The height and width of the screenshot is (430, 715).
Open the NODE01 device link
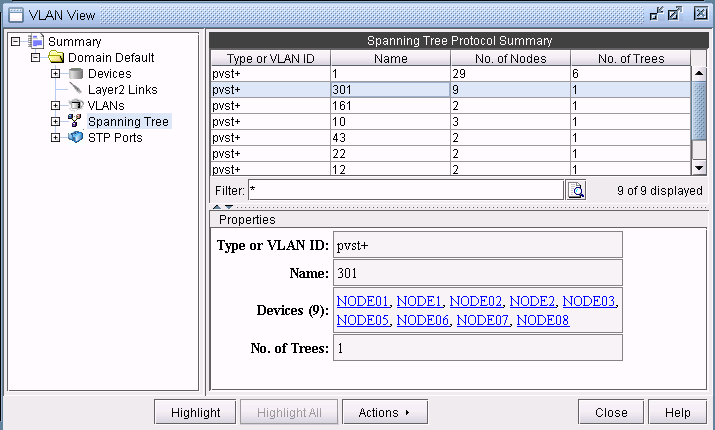[x=364, y=301]
